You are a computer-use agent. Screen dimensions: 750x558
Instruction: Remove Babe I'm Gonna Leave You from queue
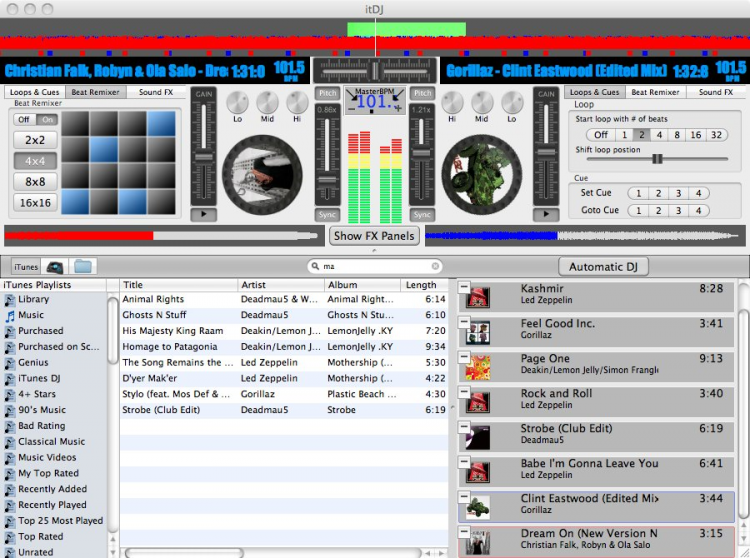[x=463, y=462]
